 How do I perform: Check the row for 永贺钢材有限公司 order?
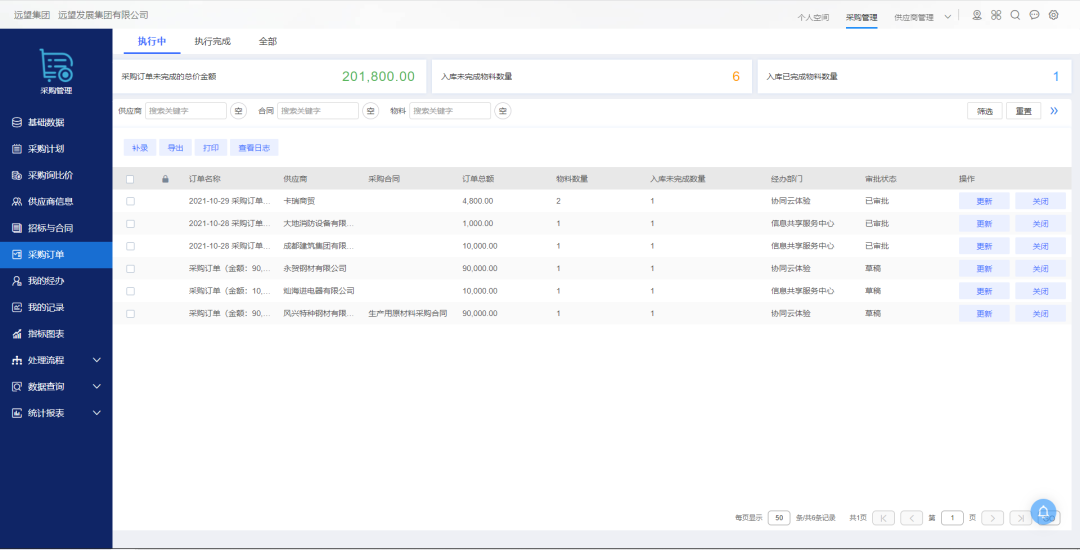pyautogui.click(x=130, y=268)
